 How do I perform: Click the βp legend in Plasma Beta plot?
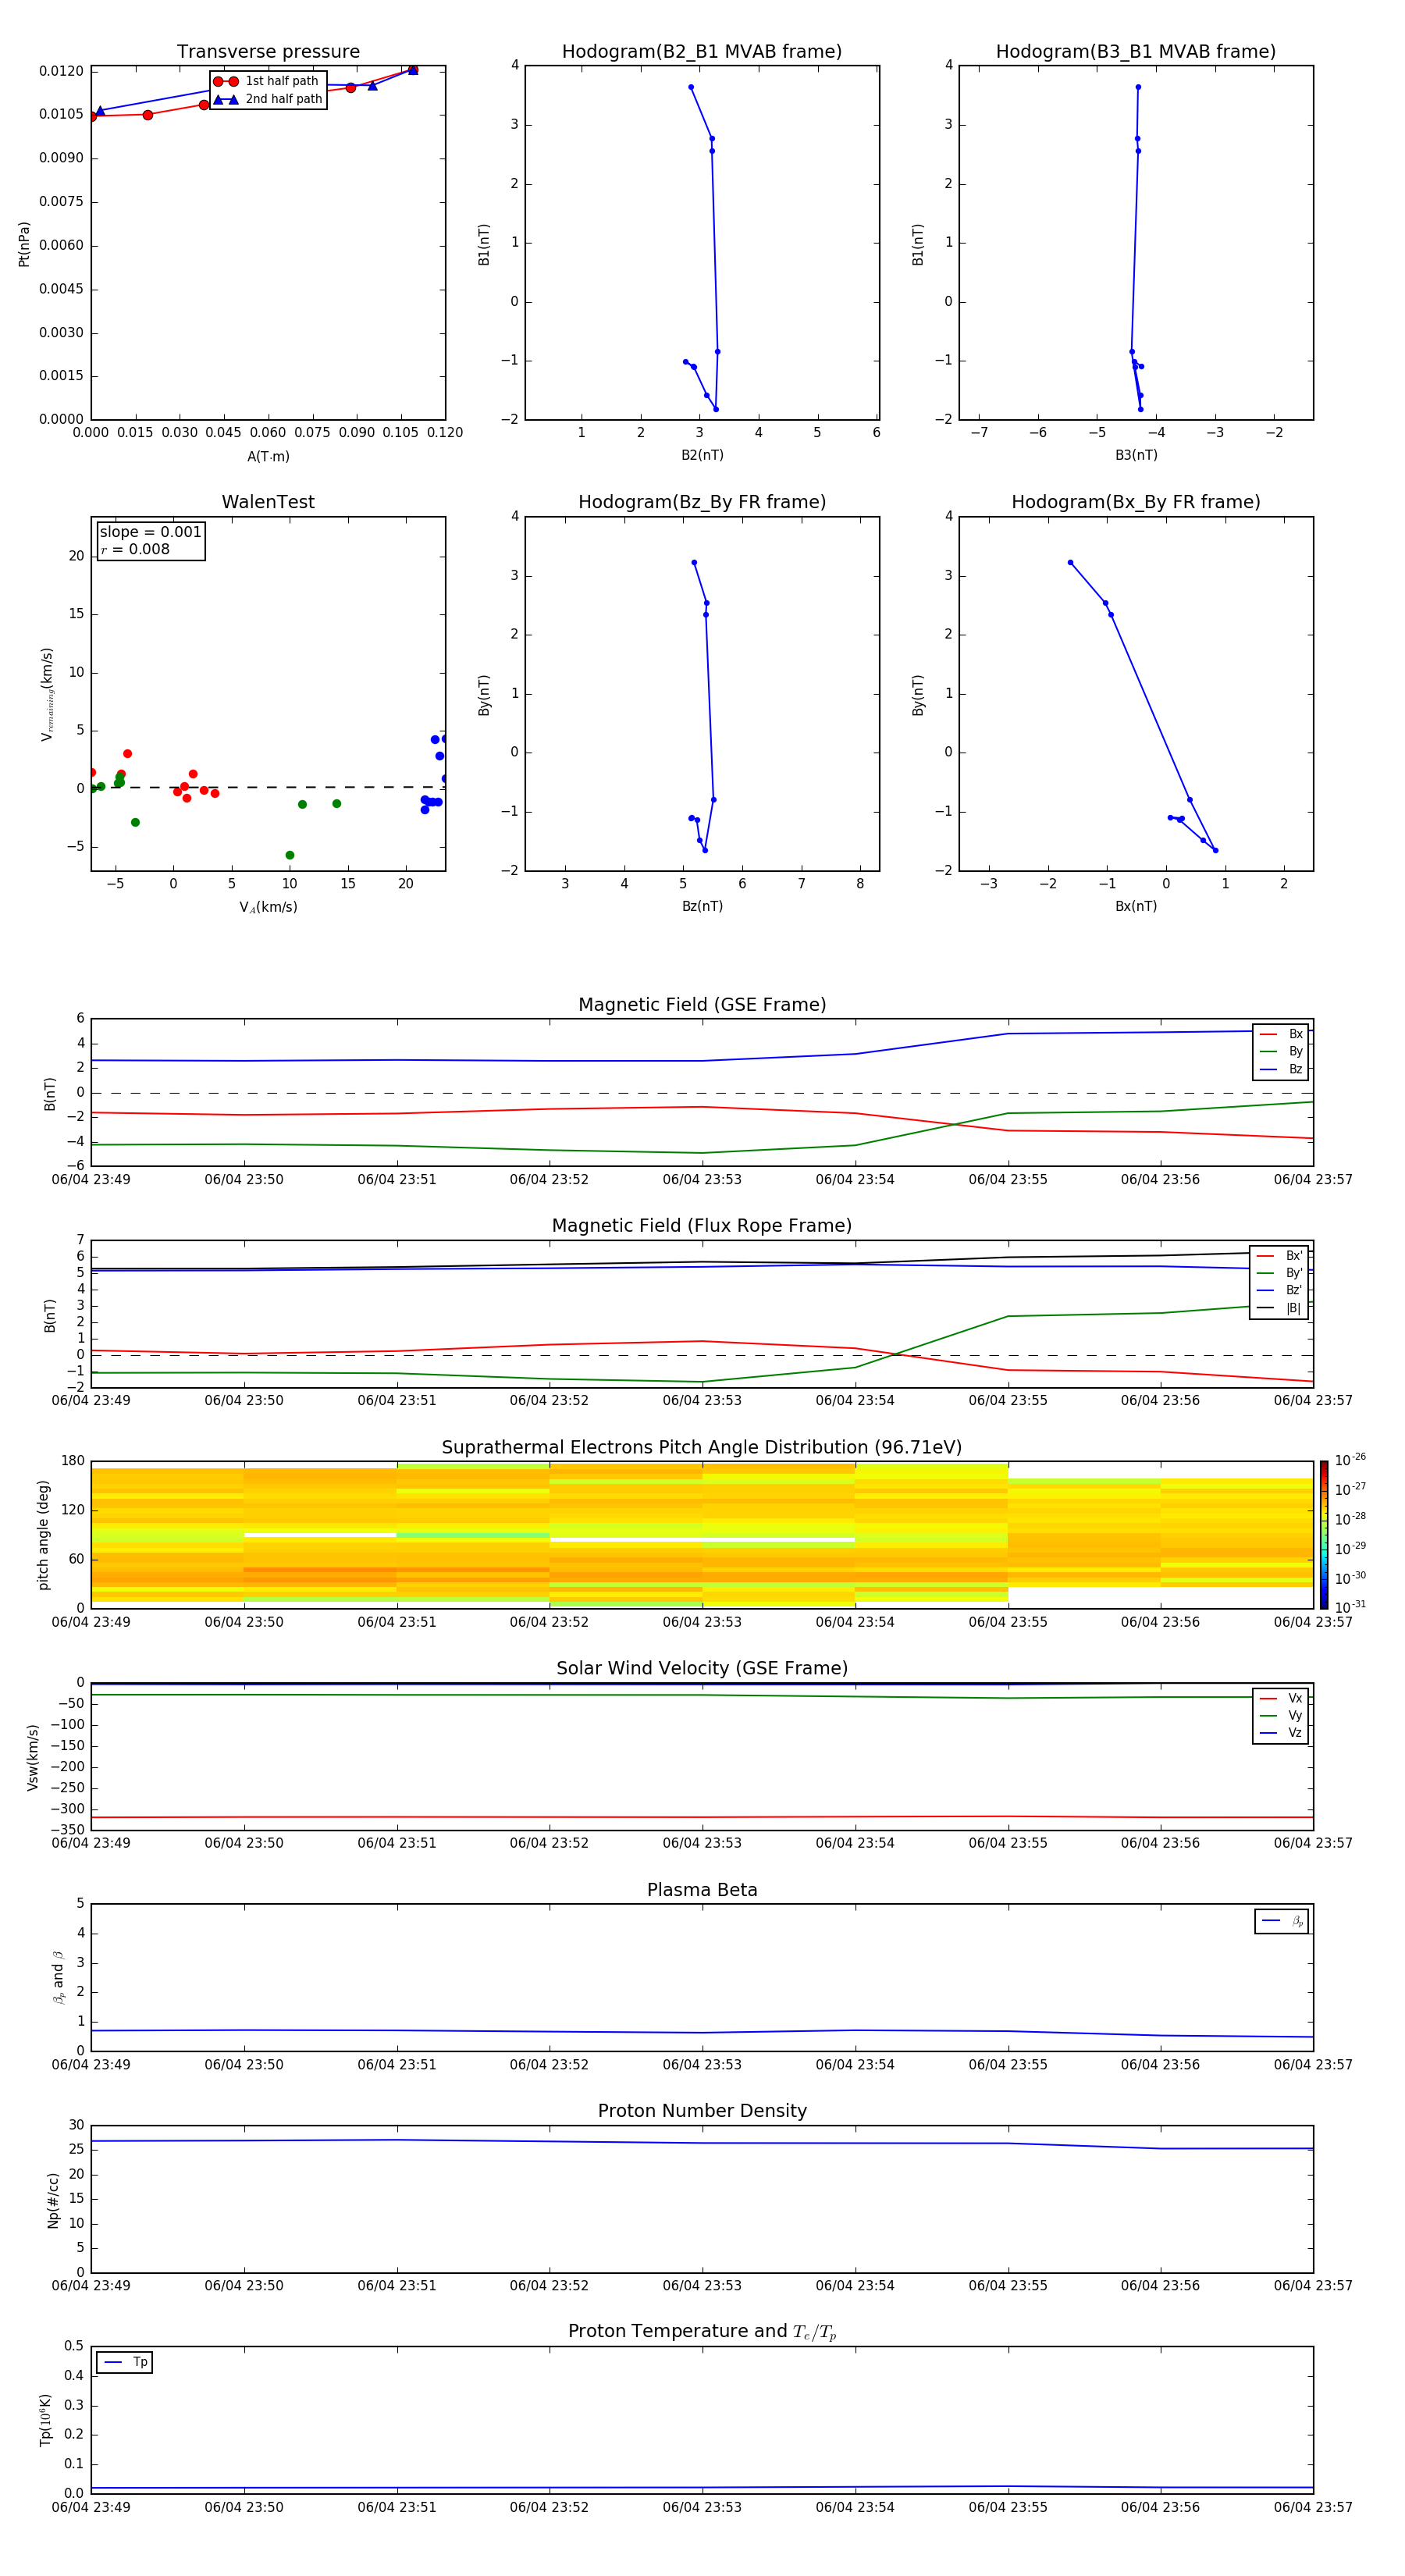pyautogui.click(x=1282, y=1921)
